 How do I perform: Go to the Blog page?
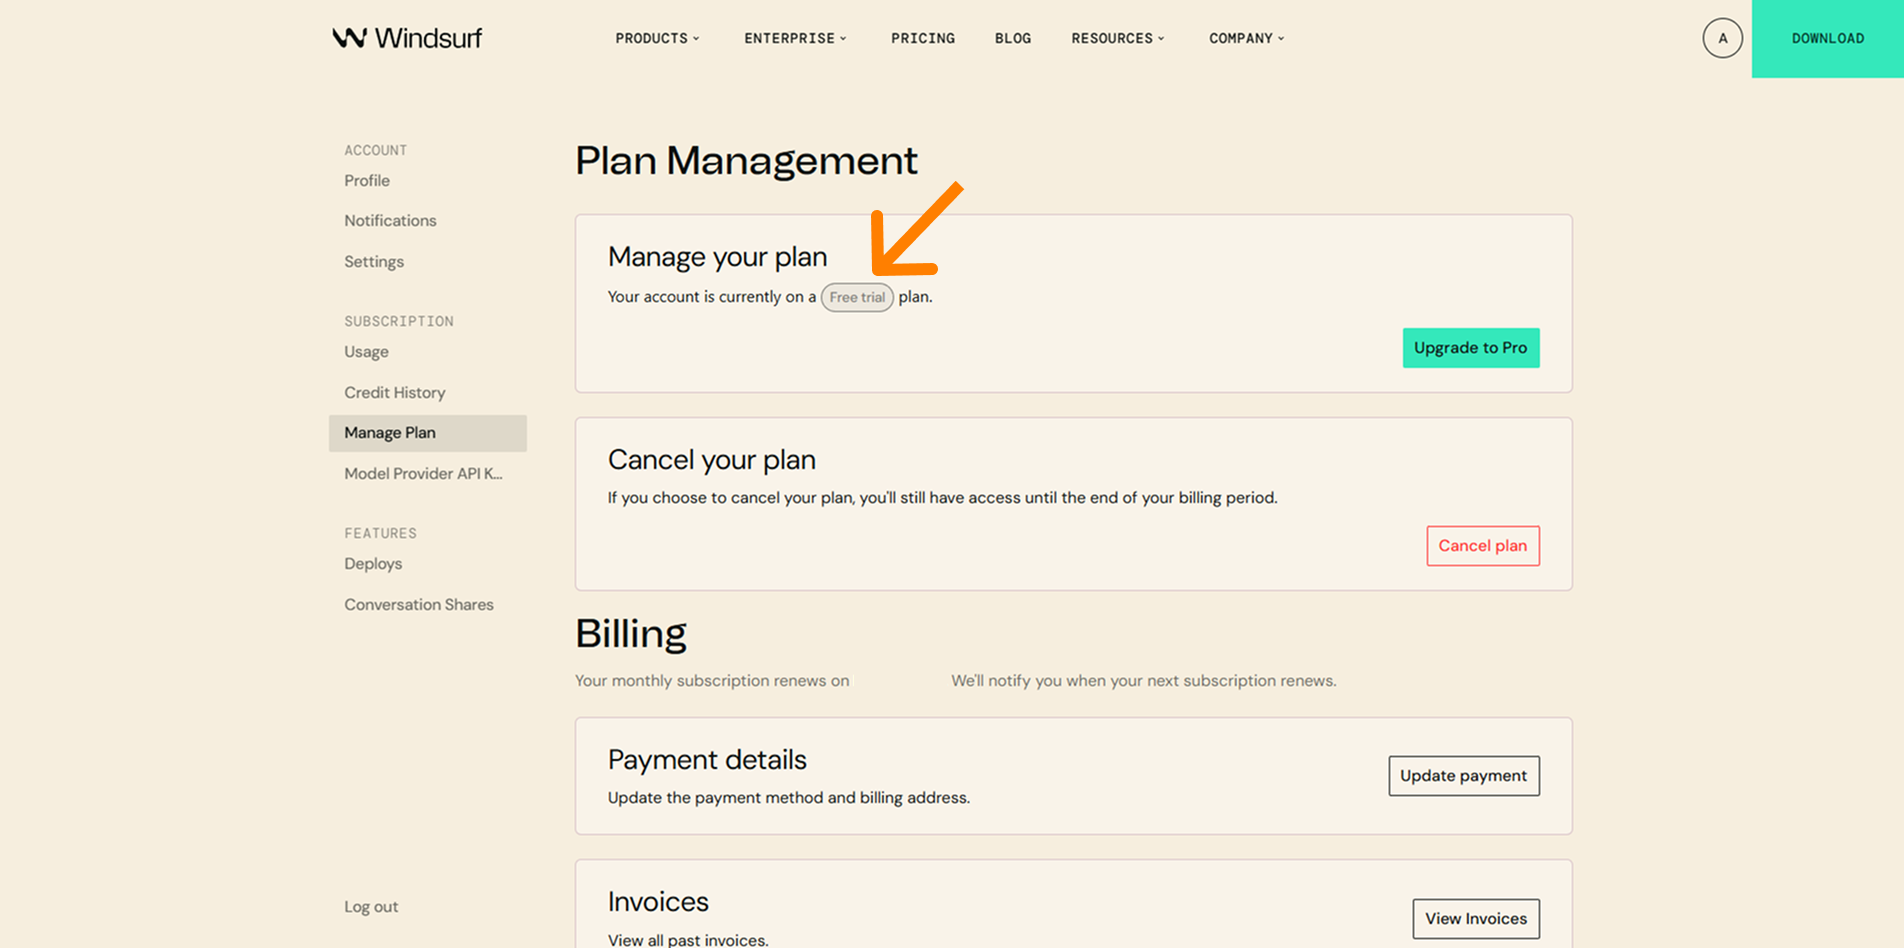1012,38
